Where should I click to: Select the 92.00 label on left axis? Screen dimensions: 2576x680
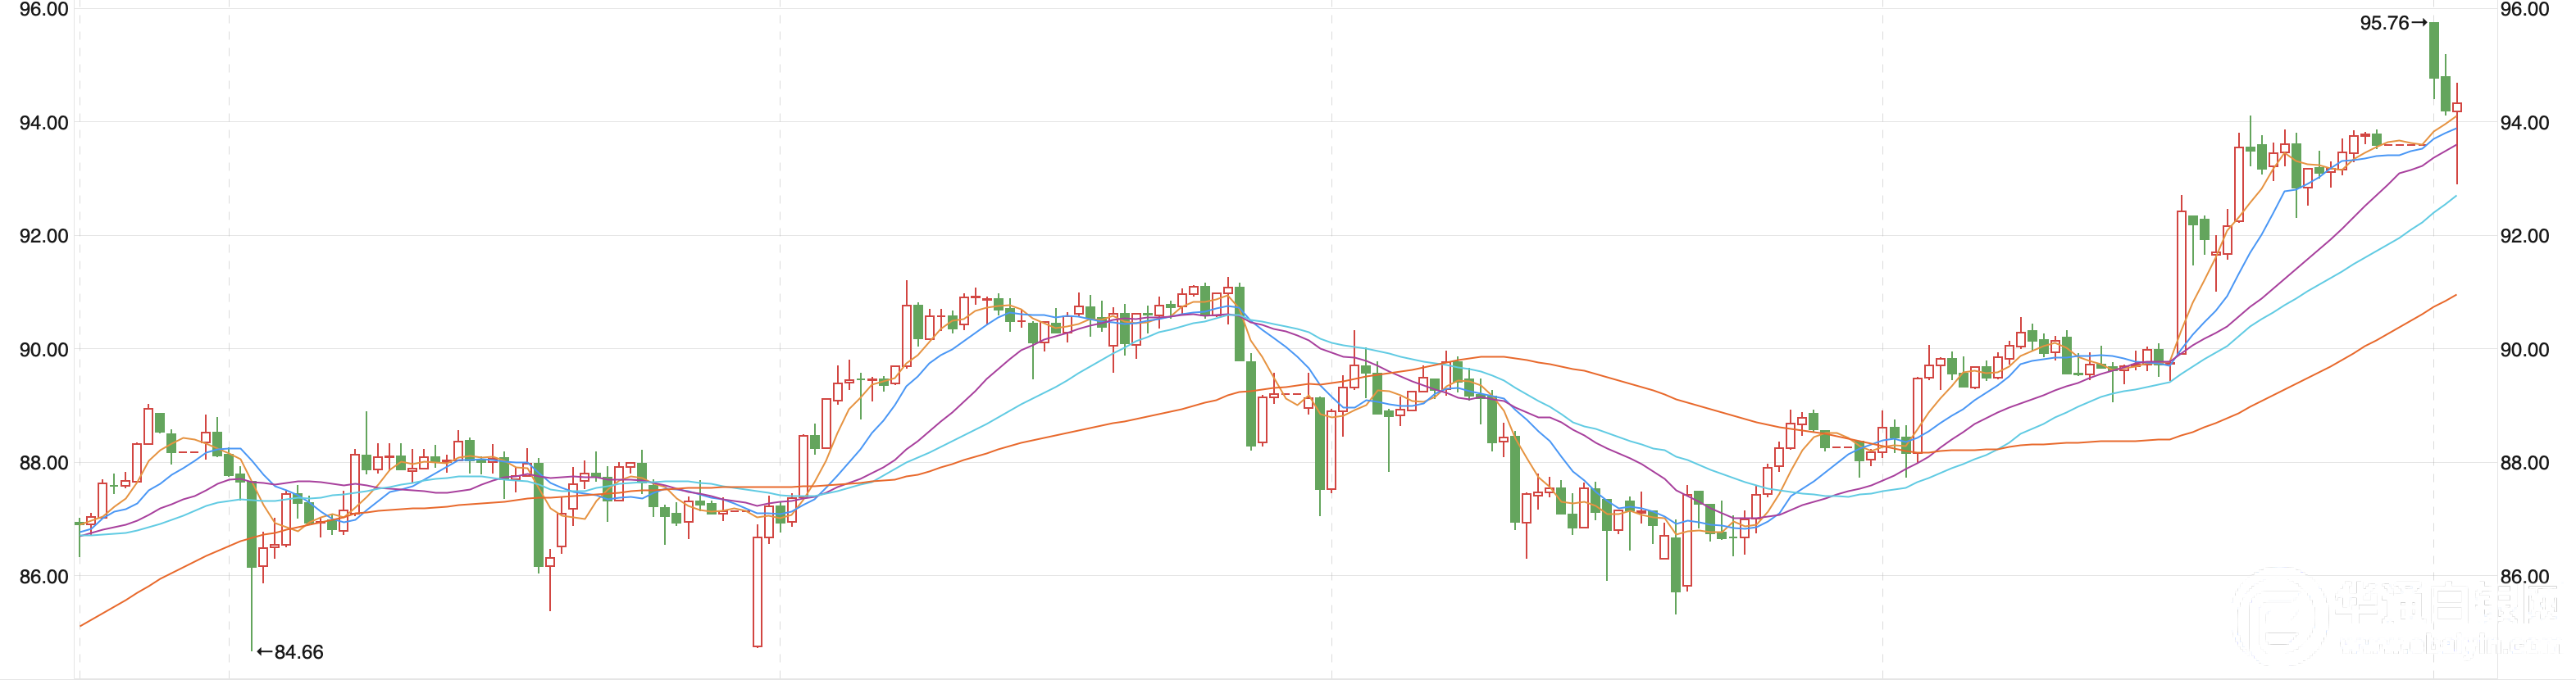tap(44, 236)
